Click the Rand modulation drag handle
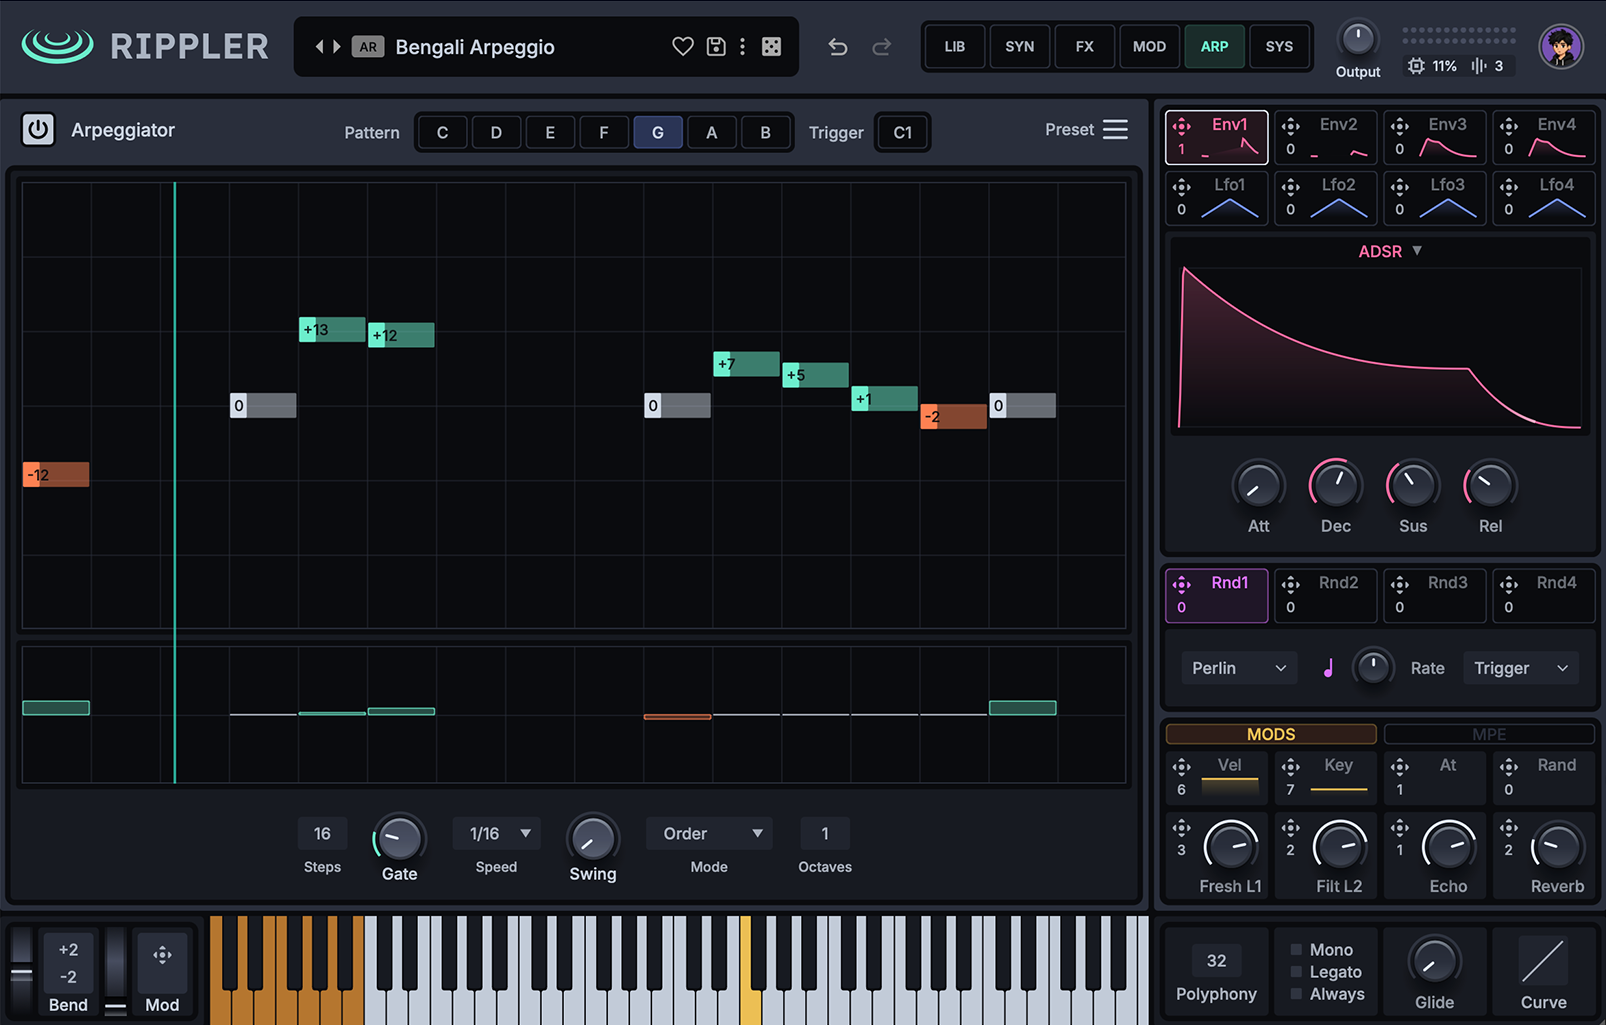Screen dimensions: 1606x1025 click(1509, 766)
